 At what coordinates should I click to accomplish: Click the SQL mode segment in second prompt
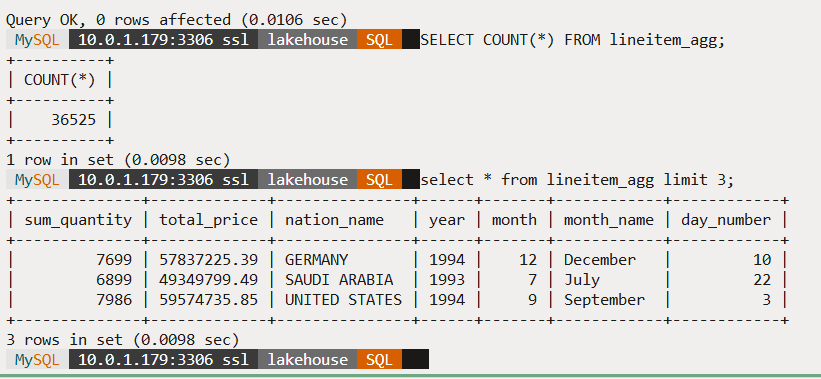(380, 180)
